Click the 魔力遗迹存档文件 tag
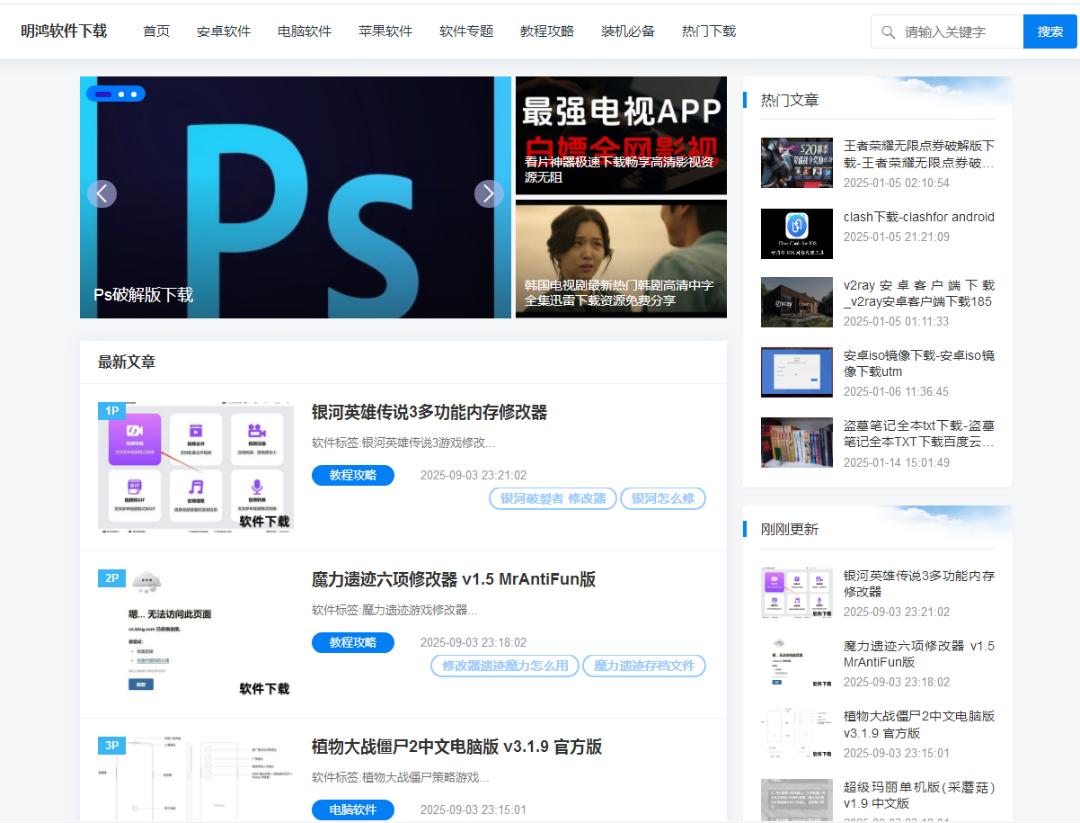Image resolution: width=1080 pixels, height=823 pixels. click(x=645, y=666)
